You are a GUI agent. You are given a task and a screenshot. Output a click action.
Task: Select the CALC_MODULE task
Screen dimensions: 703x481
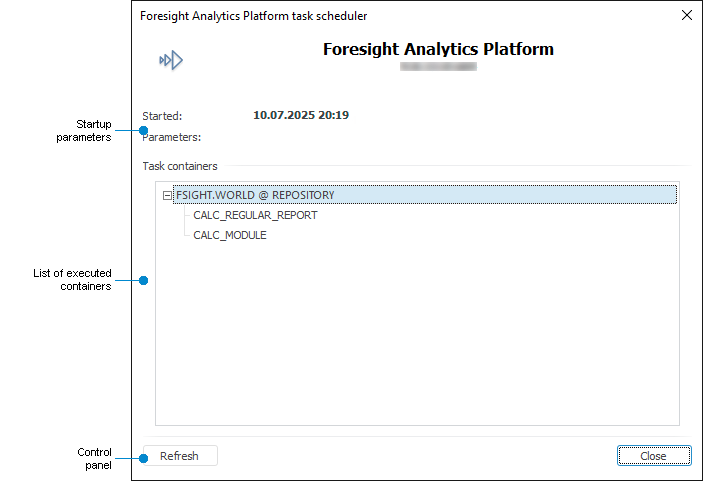(230, 235)
